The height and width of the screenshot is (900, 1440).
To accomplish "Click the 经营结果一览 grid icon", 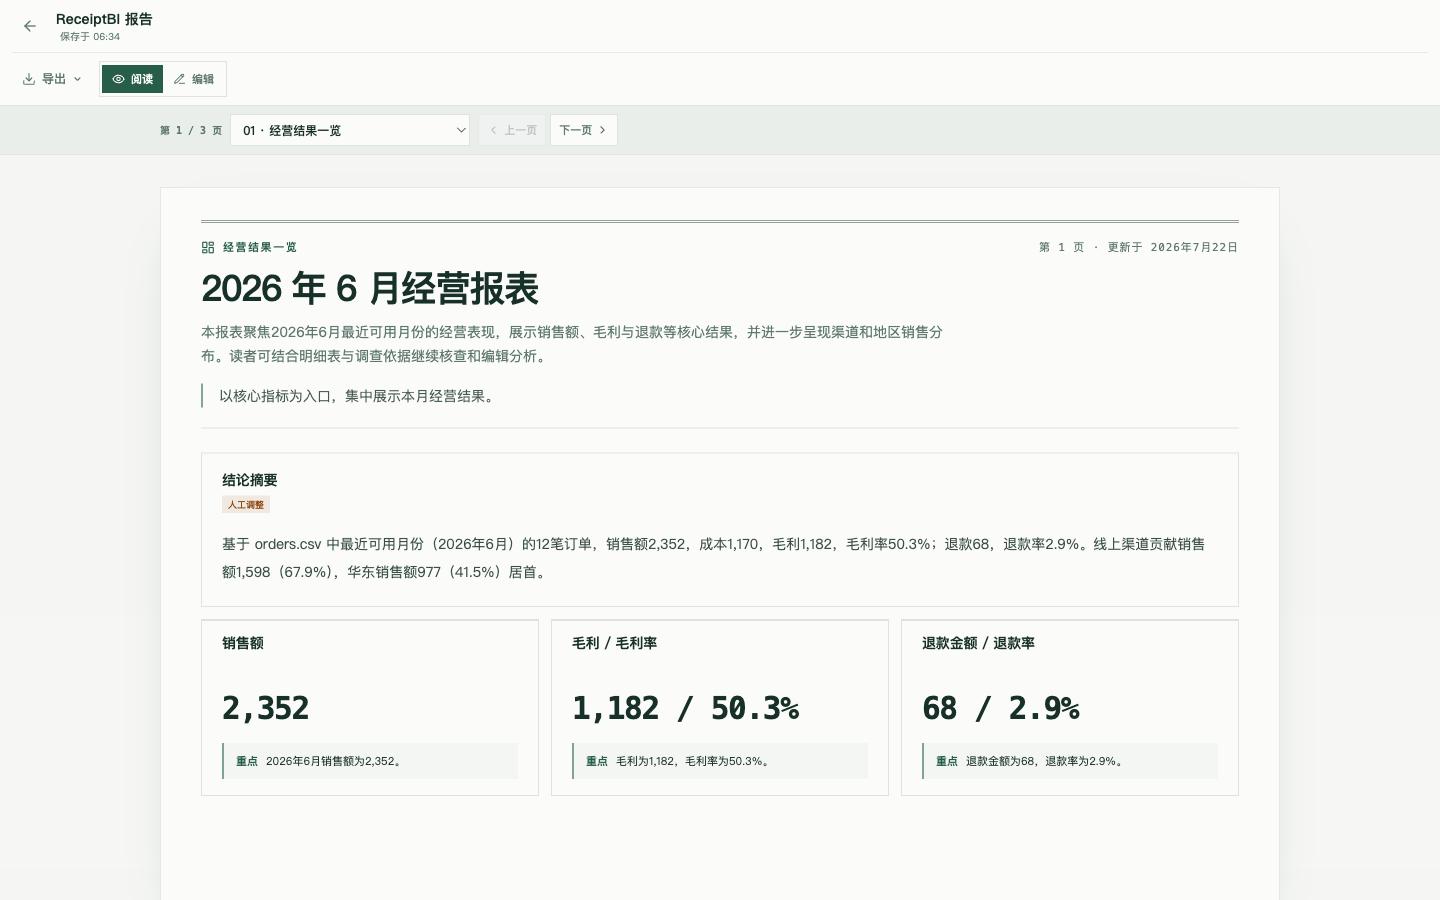I will (x=208, y=247).
